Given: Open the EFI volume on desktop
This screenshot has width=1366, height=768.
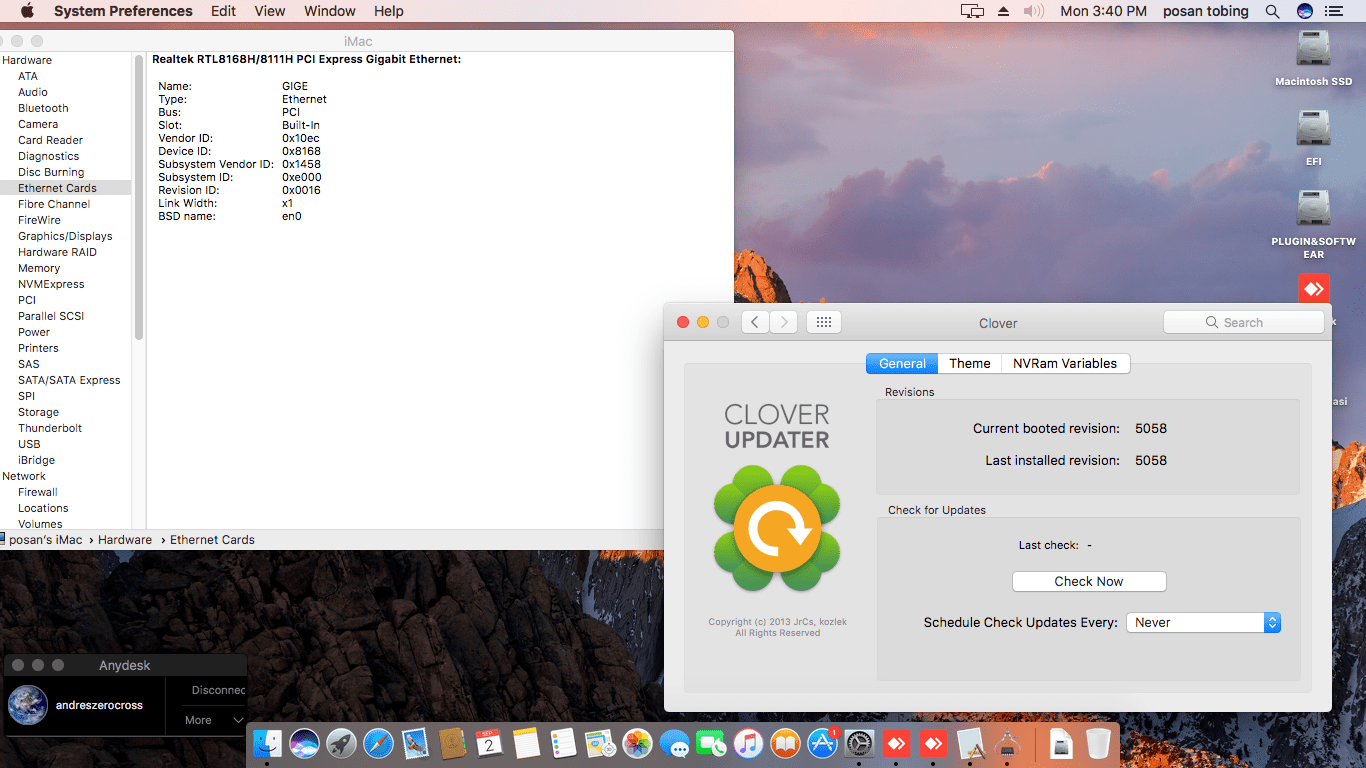Looking at the screenshot, I should pyautogui.click(x=1313, y=137).
